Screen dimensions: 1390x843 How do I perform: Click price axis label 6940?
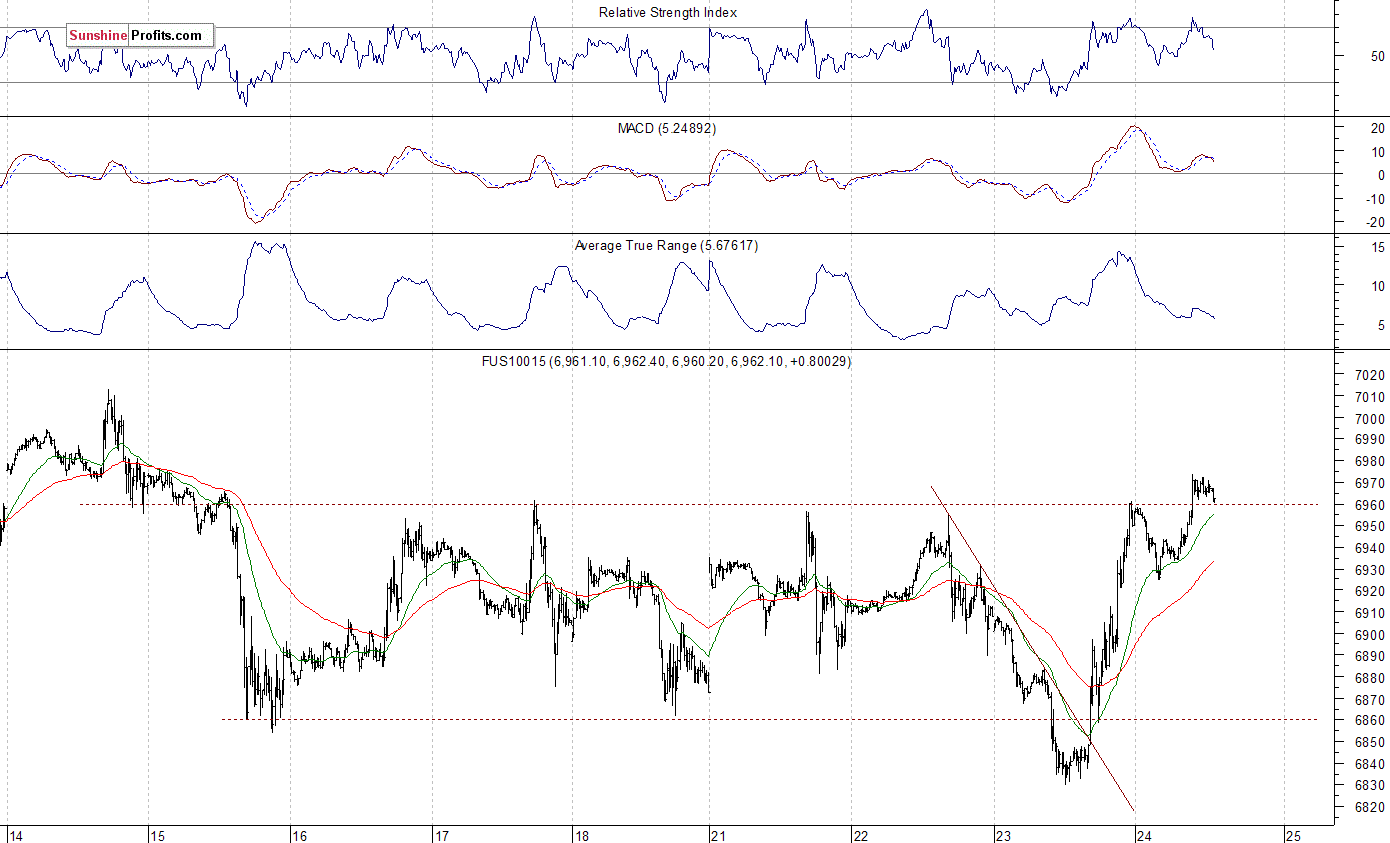(1370, 549)
